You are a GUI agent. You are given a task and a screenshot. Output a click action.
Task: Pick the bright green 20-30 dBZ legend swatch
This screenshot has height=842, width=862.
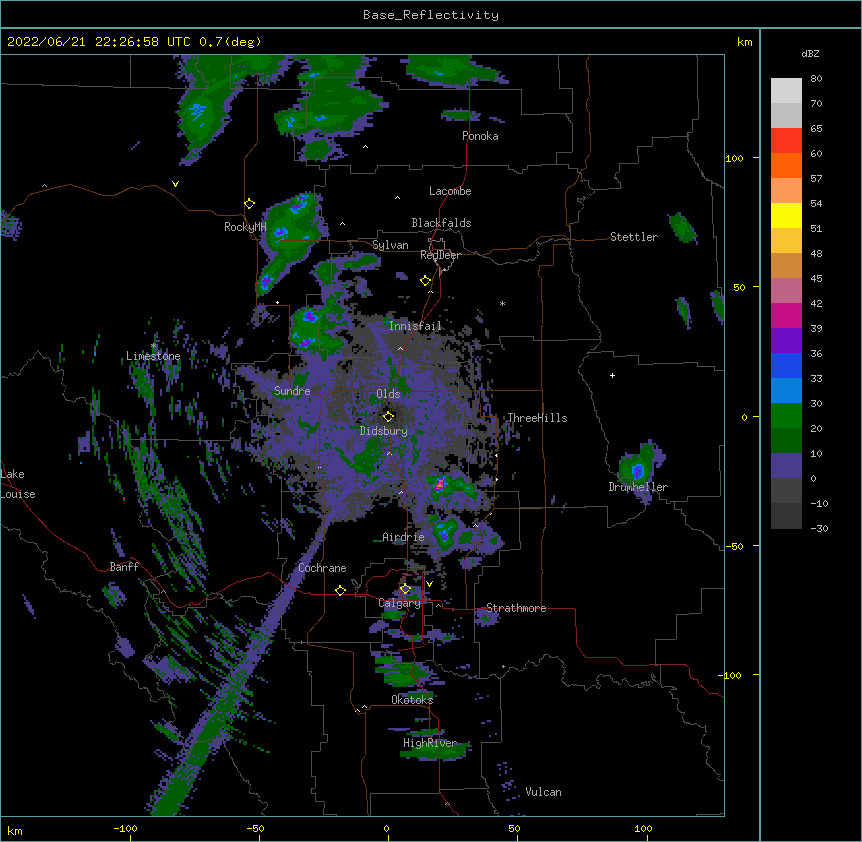786,416
